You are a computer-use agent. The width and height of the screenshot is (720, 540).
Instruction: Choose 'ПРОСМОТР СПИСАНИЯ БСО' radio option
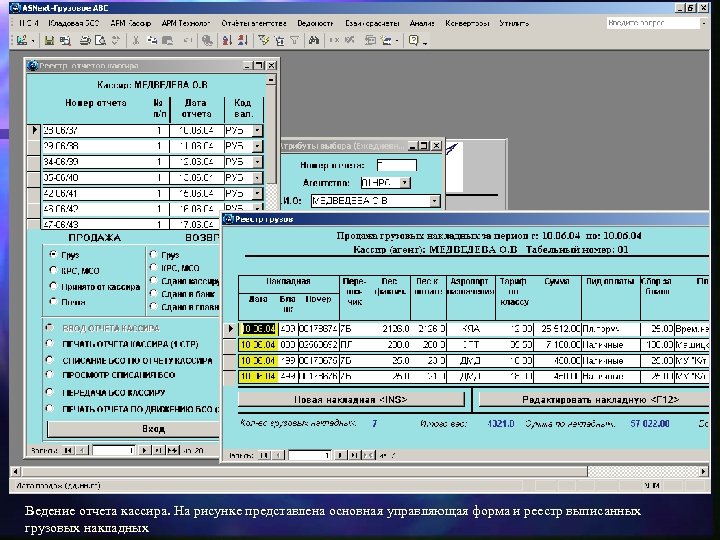click(48, 374)
